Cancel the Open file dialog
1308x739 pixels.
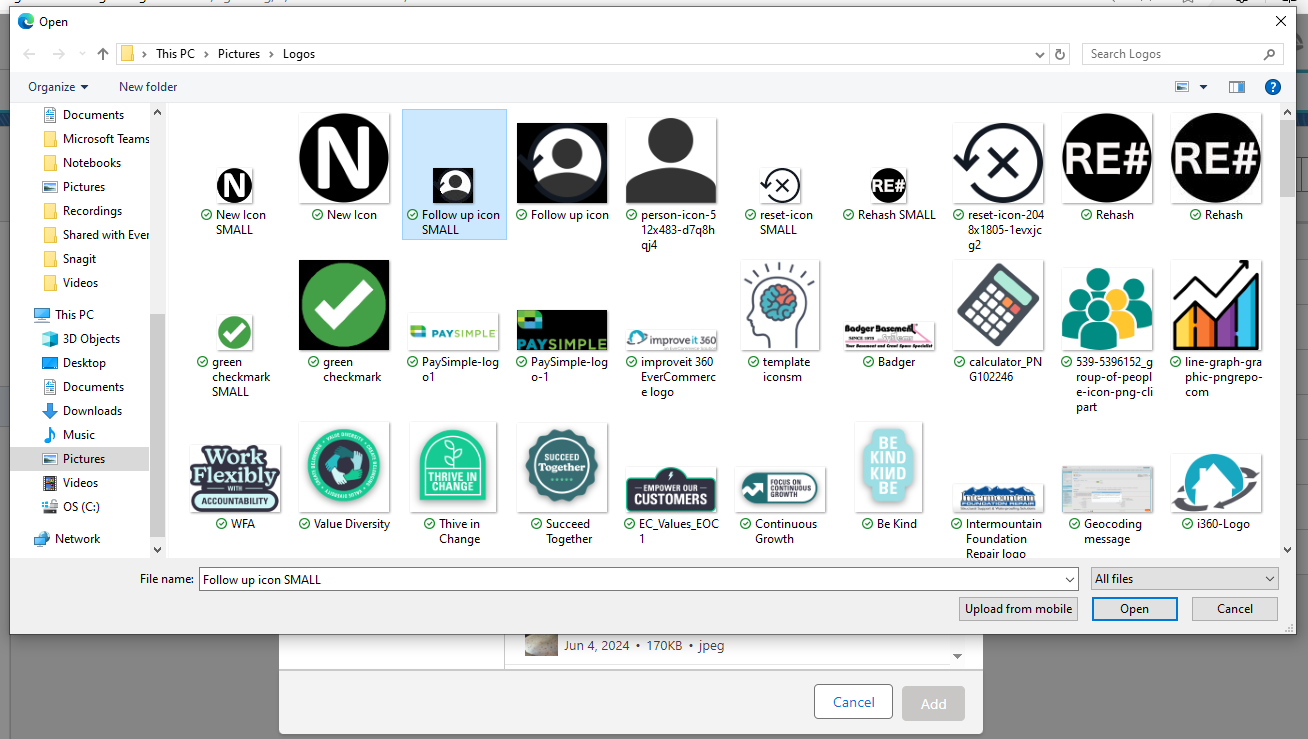pos(1235,609)
